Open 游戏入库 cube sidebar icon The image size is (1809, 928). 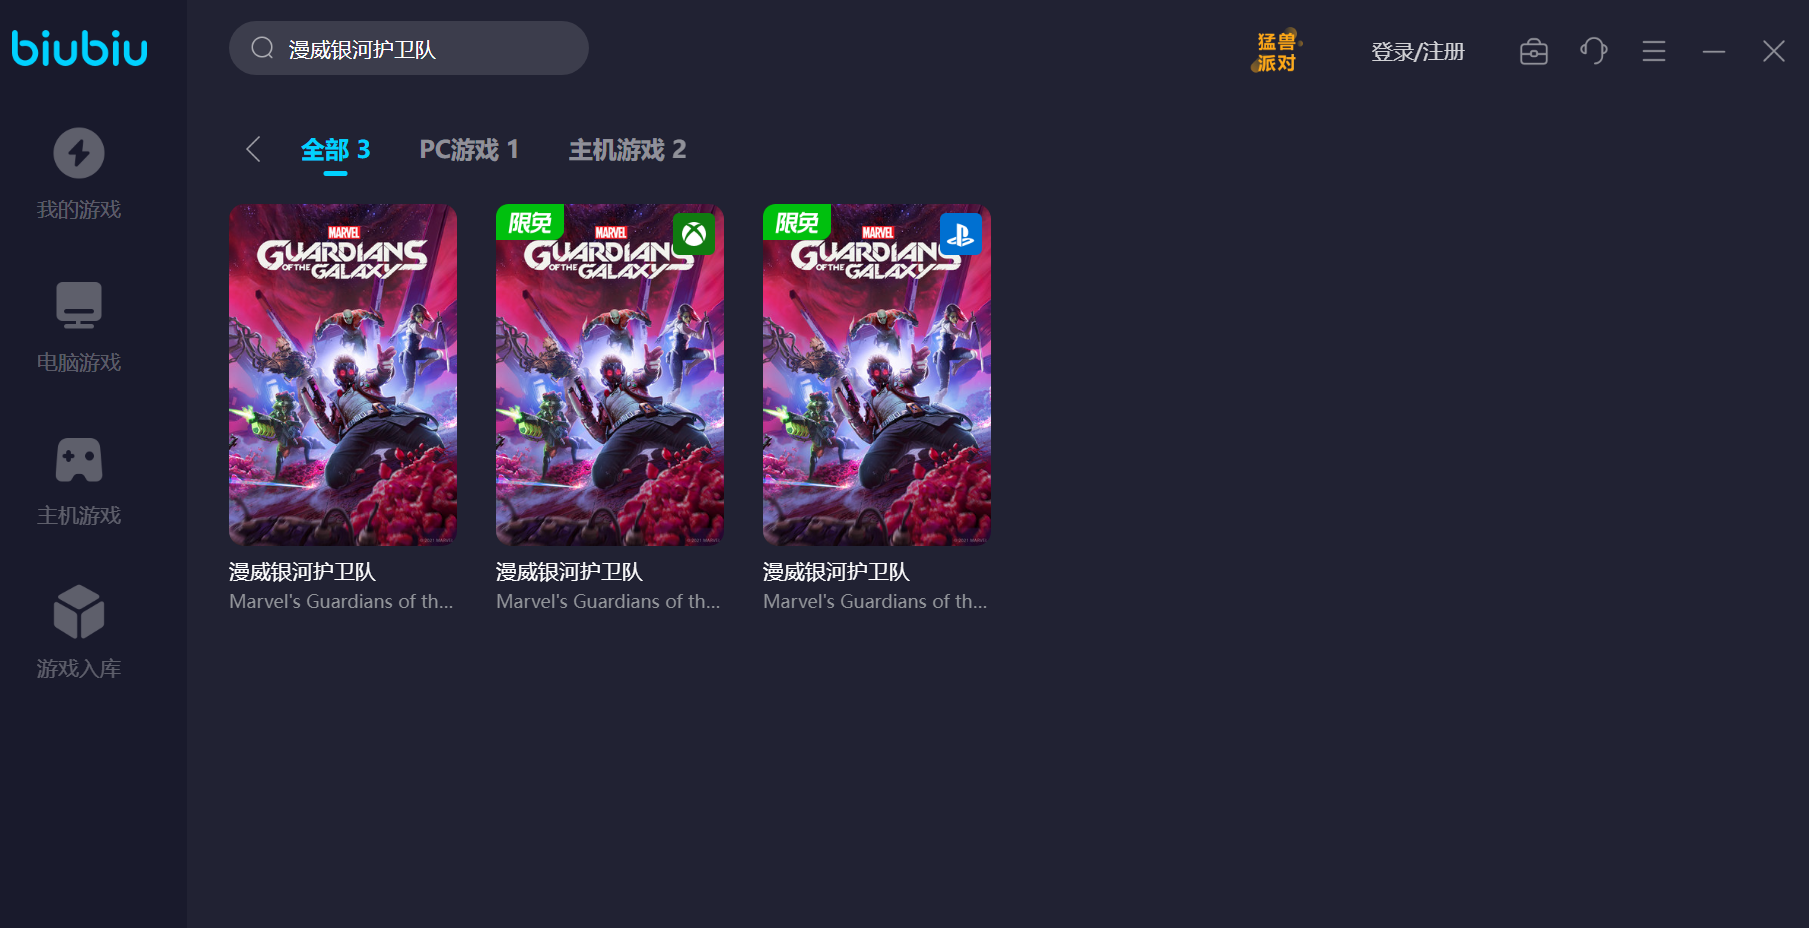(78, 612)
